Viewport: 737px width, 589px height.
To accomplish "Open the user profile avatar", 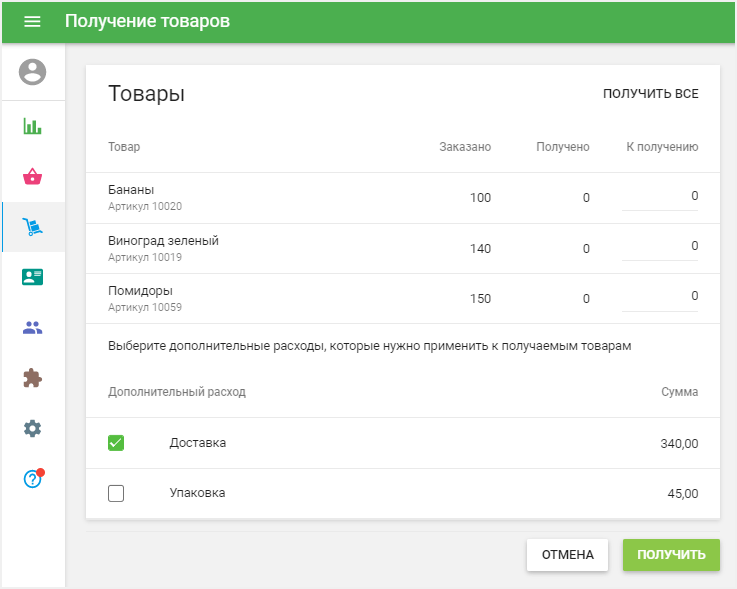I will pos(33,72).
